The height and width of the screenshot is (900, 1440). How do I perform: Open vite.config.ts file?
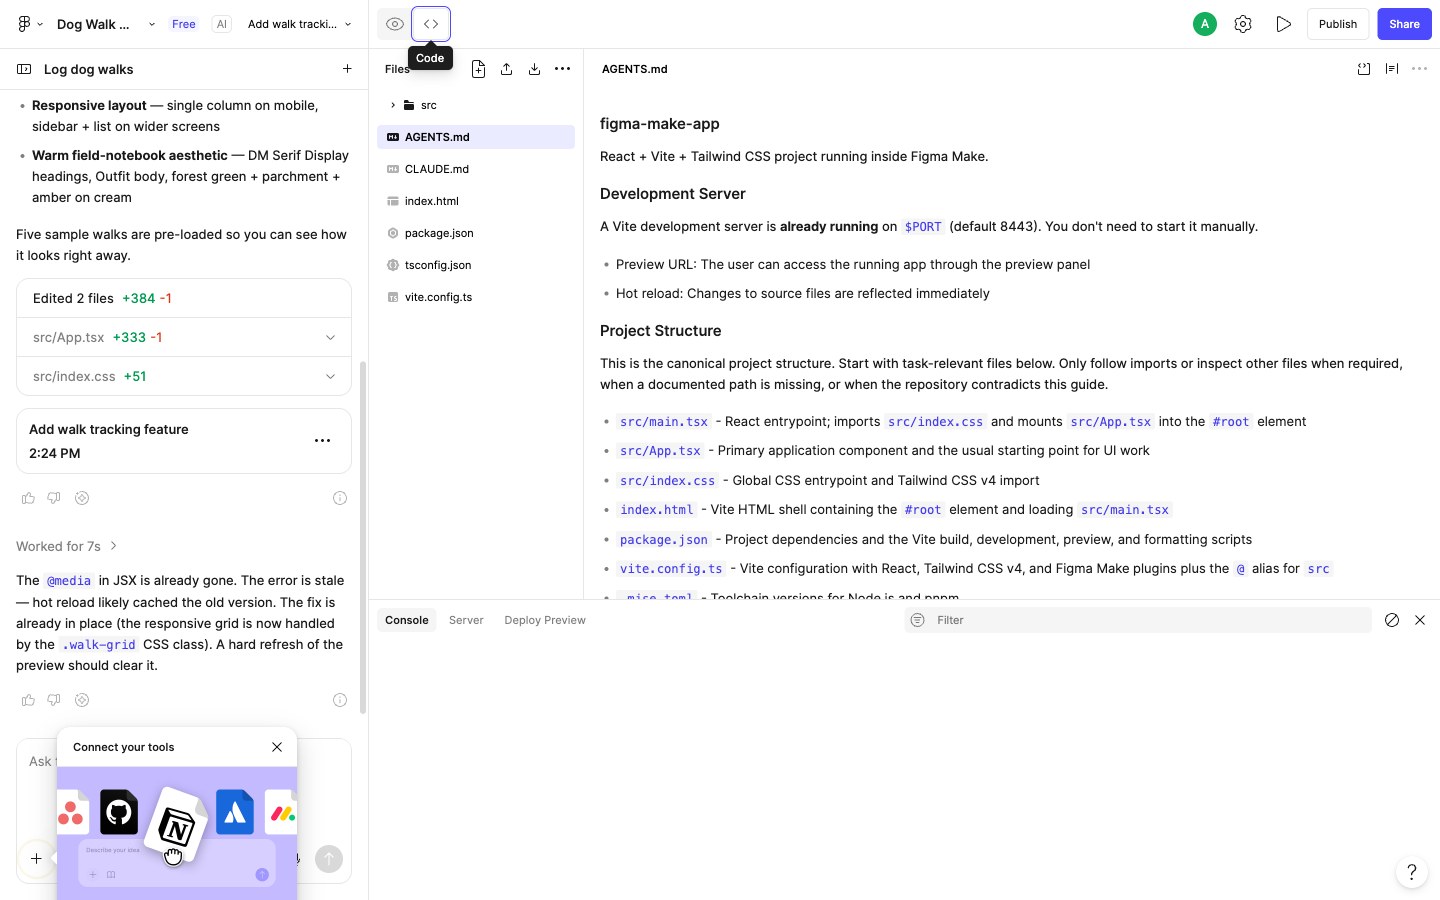[476, 297]
